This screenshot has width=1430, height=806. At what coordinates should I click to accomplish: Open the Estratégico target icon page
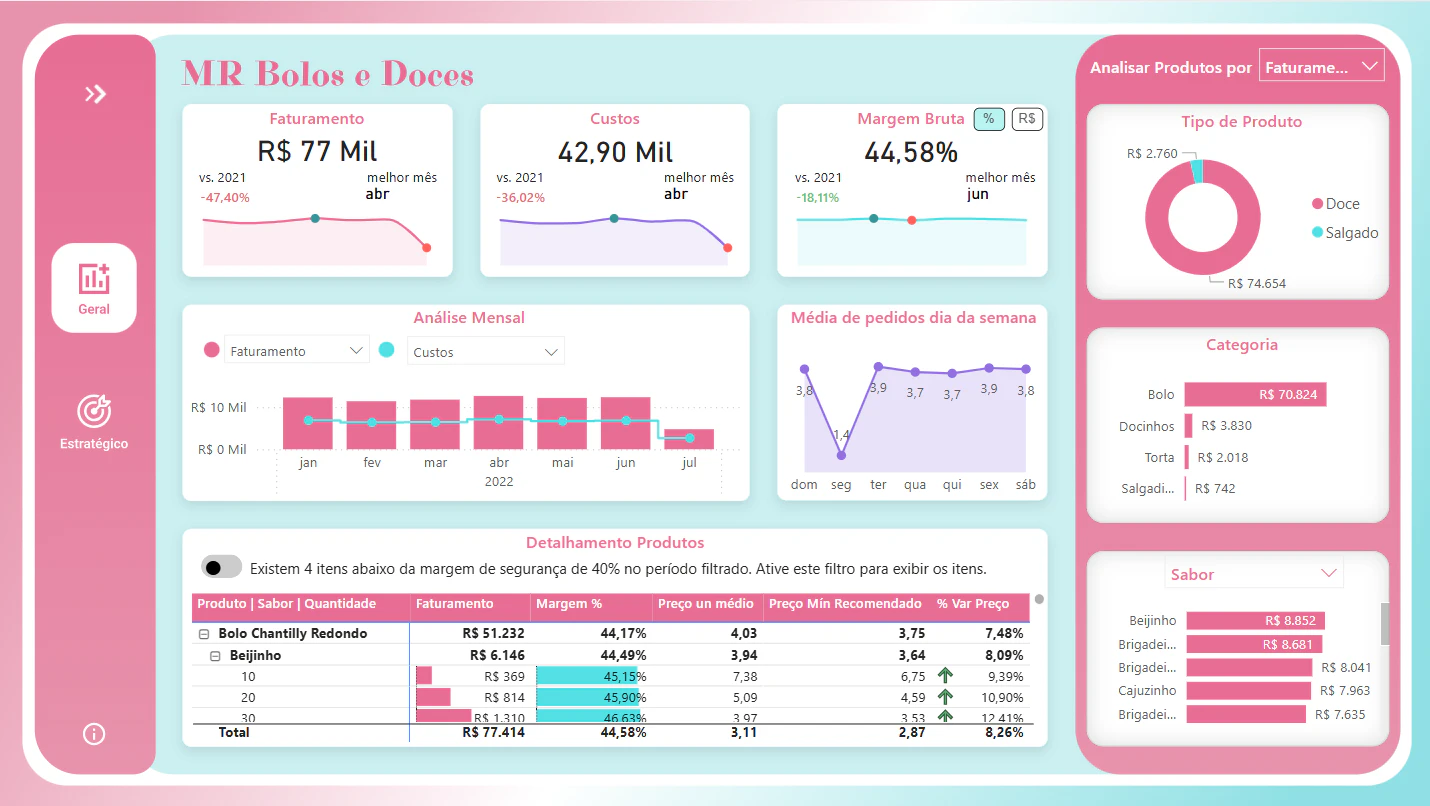tap(94, 421)
